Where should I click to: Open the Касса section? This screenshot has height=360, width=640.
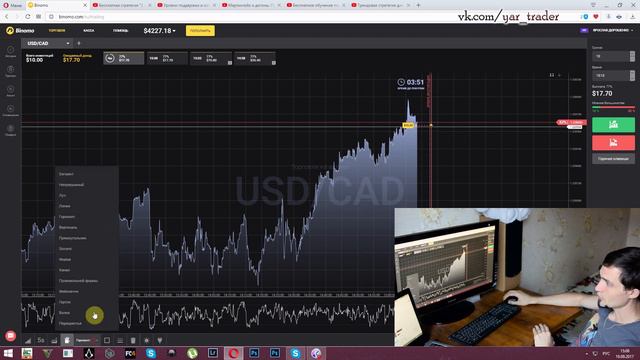pos(89,31)
